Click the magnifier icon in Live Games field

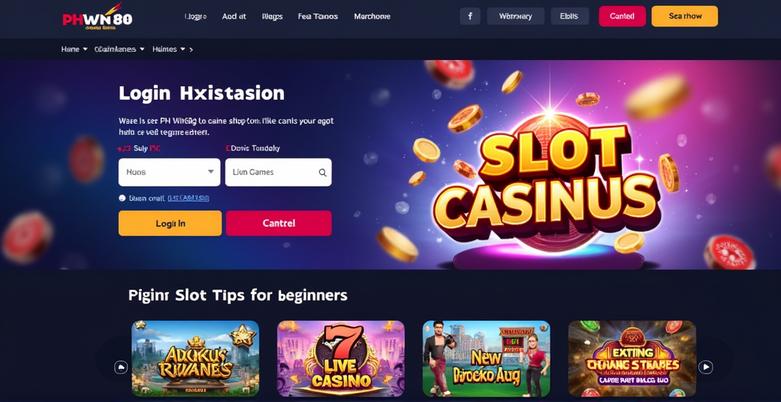322,172
